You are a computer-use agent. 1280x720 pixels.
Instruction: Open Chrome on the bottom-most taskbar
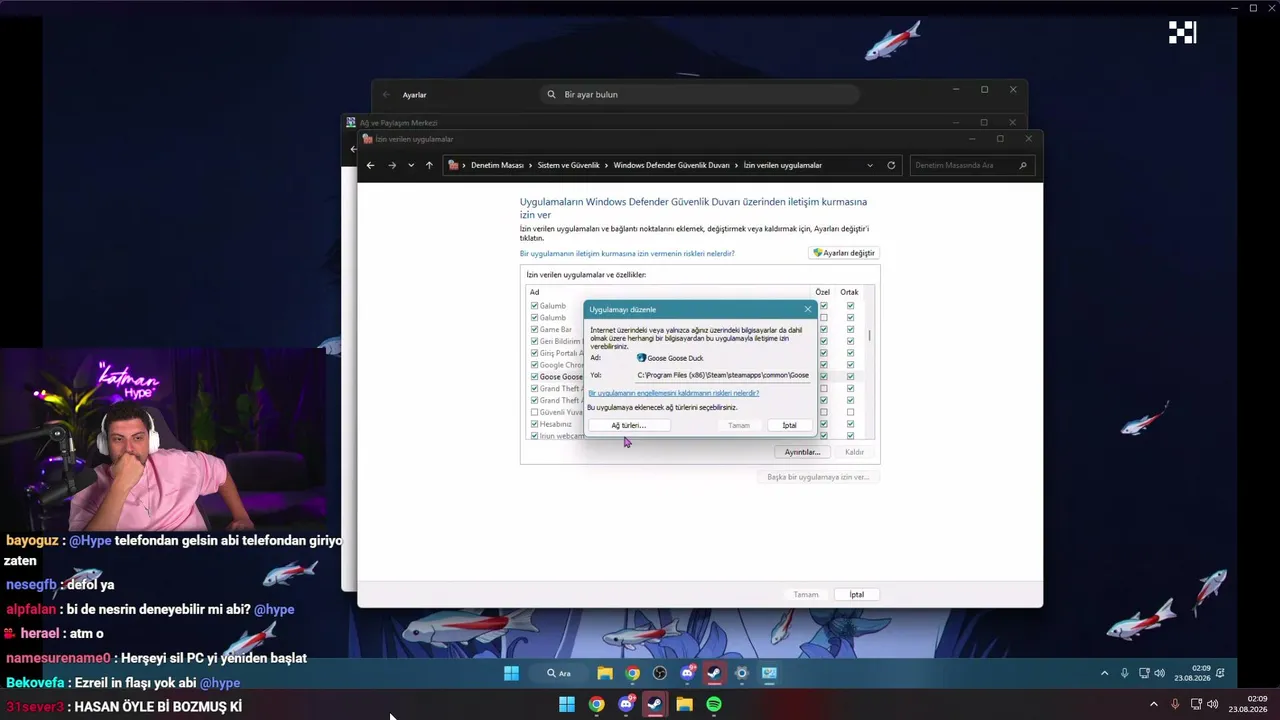(x=596, y=704)
